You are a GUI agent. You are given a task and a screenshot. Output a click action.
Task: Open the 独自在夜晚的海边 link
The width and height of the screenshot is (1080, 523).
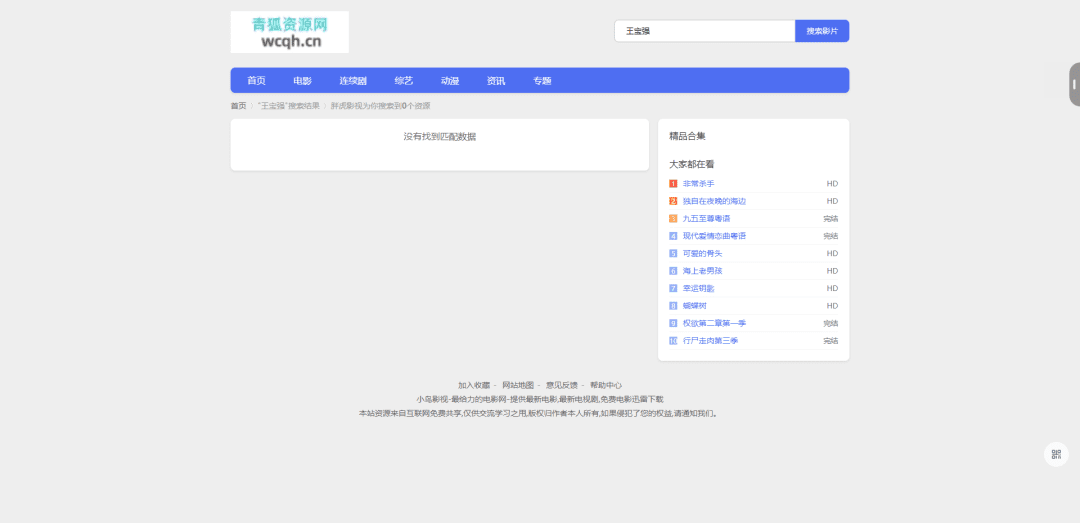tap(714, 201)
